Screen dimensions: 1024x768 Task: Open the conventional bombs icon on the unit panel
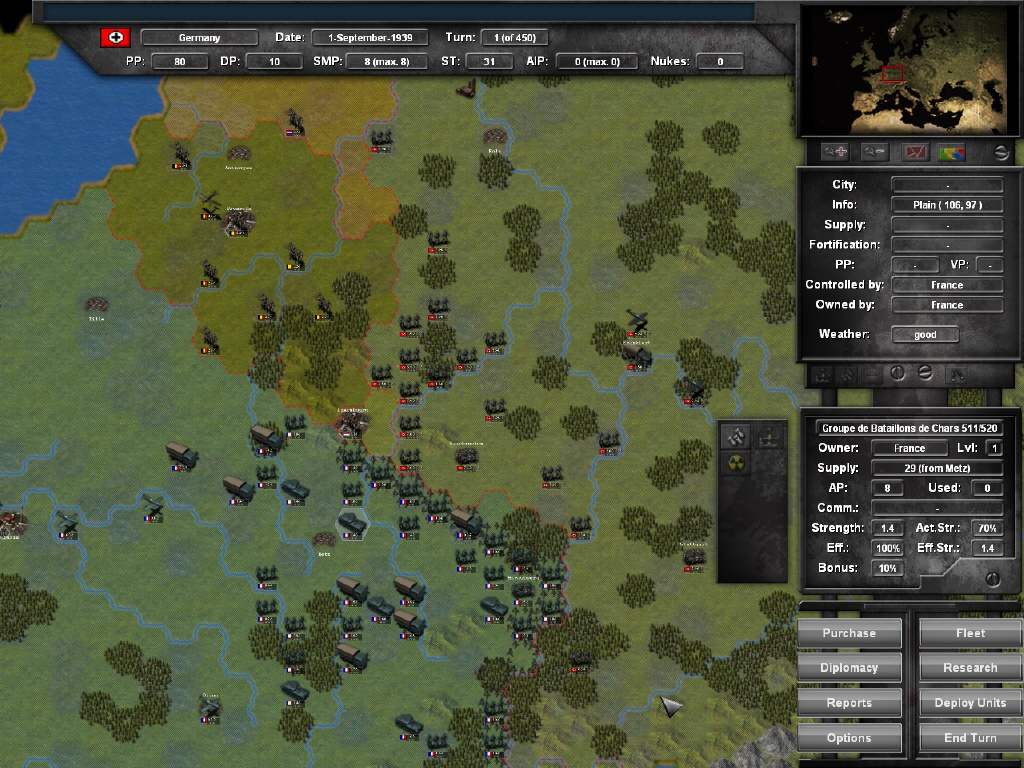(x=735, y=436)
